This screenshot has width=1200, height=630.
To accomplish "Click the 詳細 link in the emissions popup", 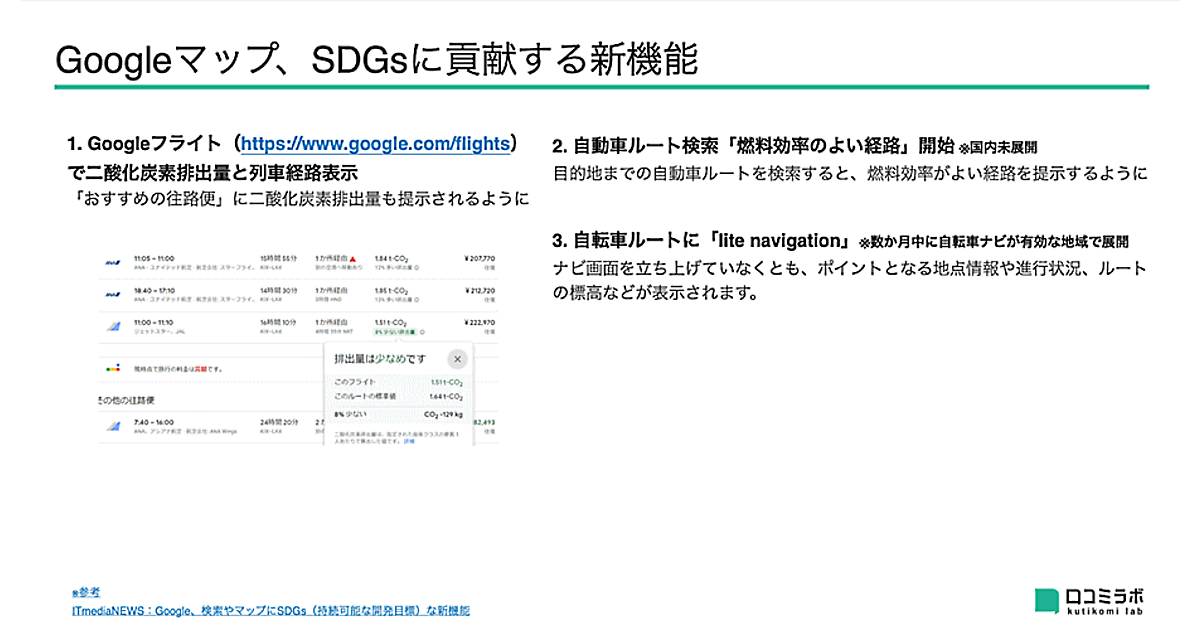I will coord(409,440).
